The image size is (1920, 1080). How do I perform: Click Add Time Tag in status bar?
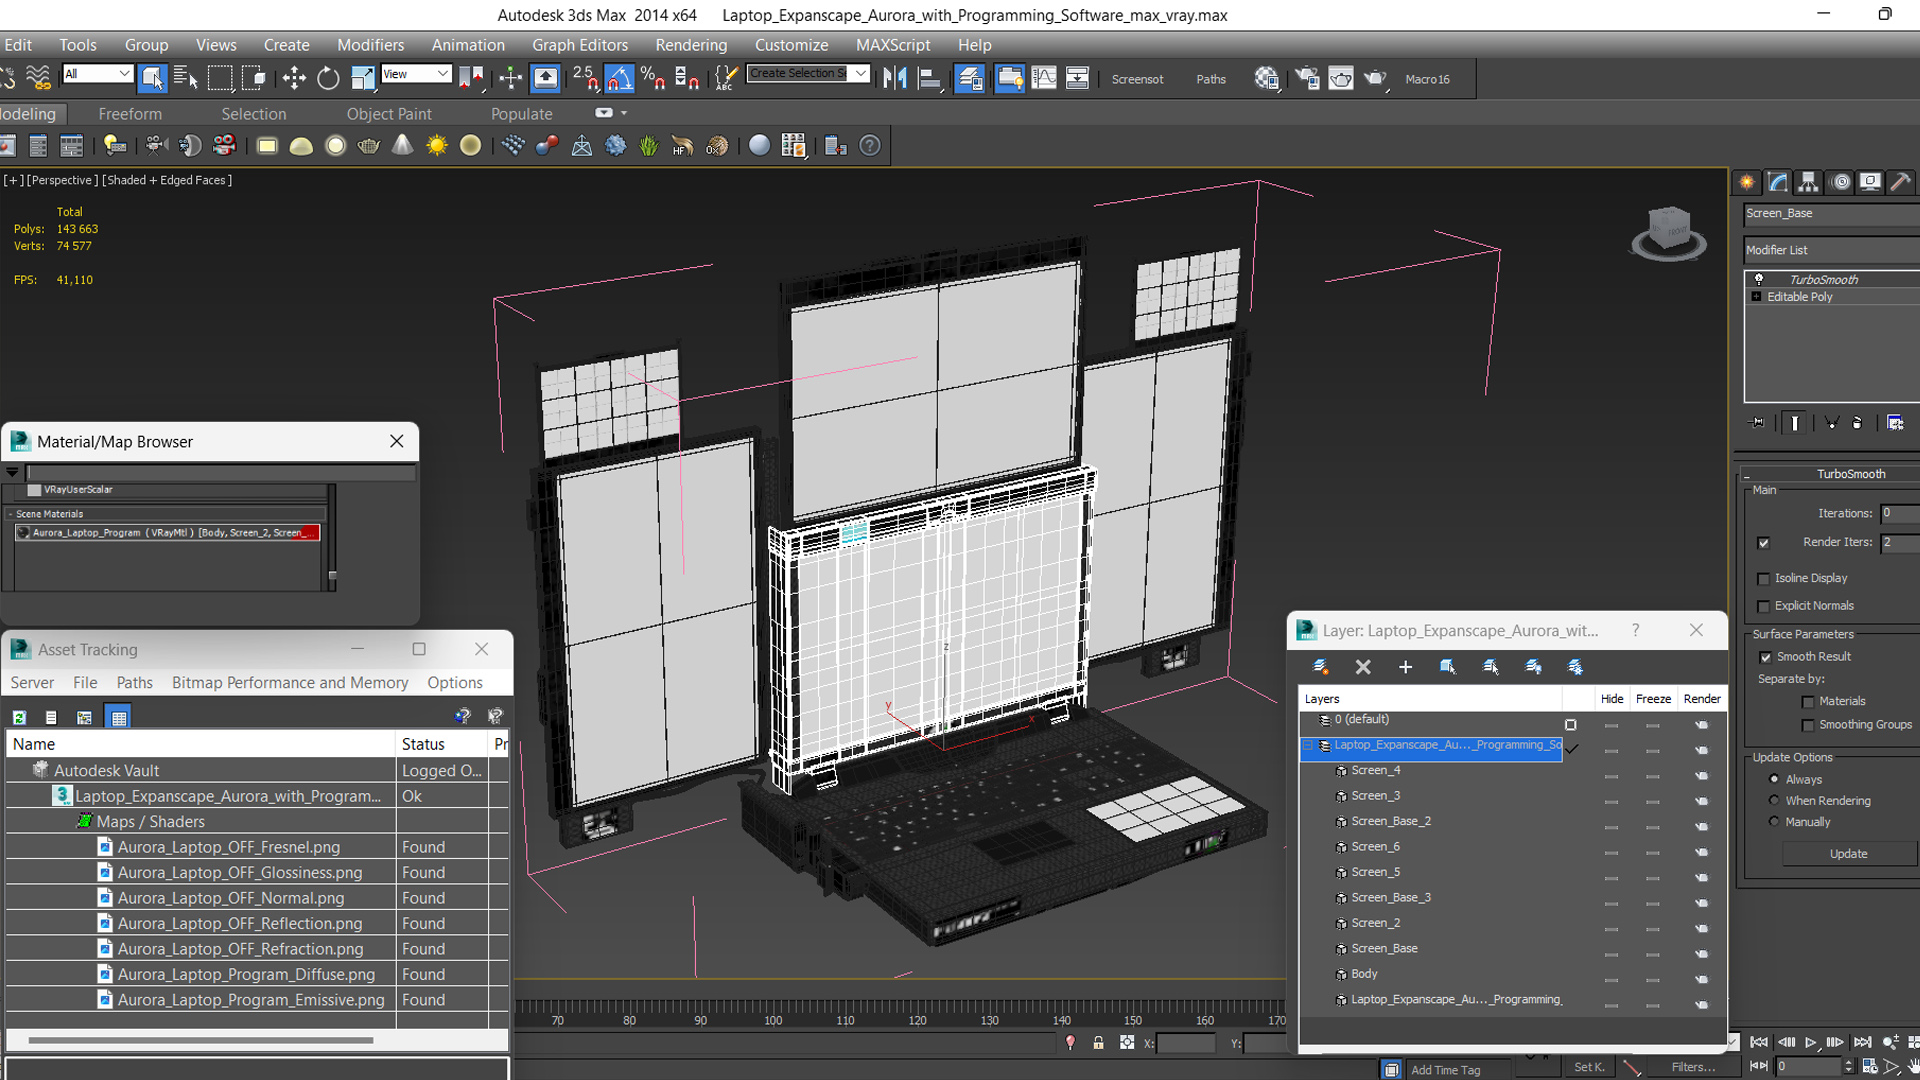coord(1445,1070)
